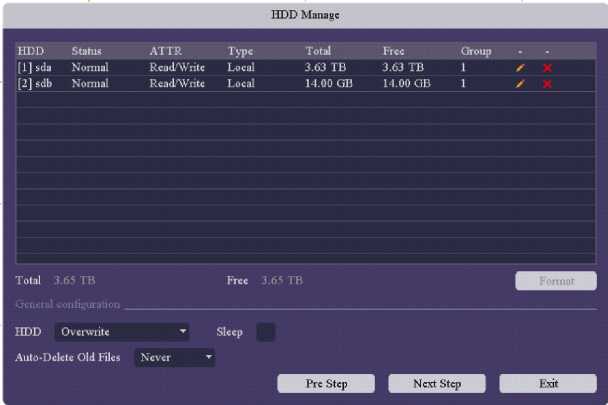This screenshot has height=405, width=608.
Task: Click the pencil edit icon for sdb
Action: coord(520,84)
